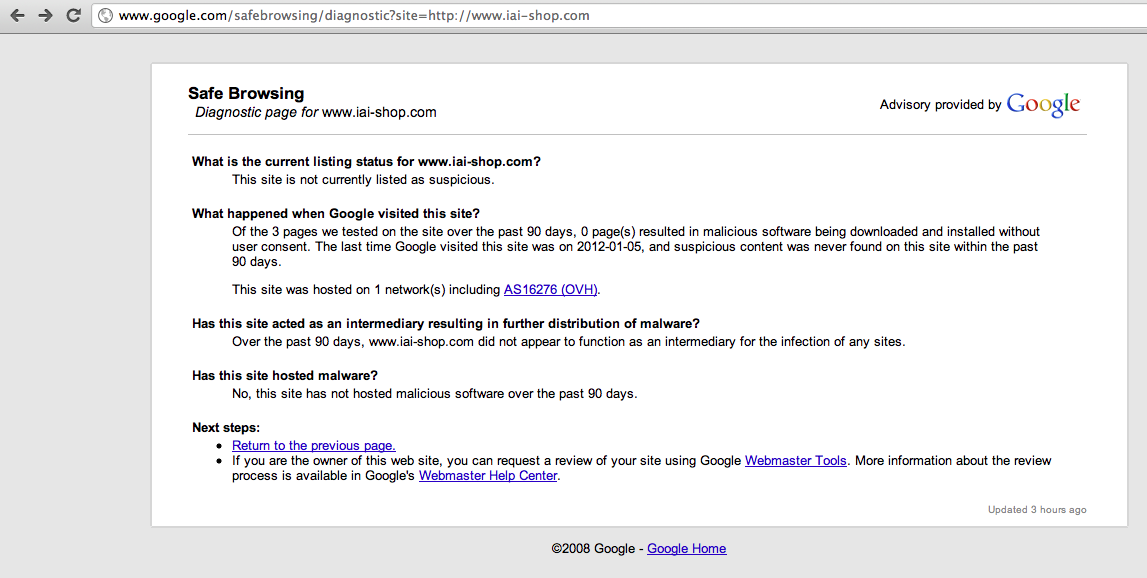
Task: Click 'Updated 3 hours ago' timestamp
Action: pos(1037,510)
